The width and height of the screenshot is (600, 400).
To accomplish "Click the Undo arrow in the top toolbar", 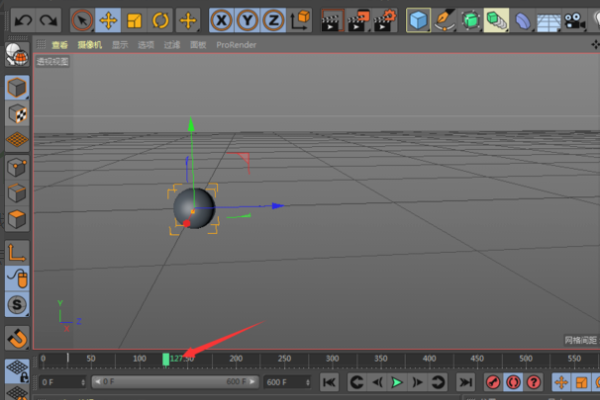I will click(22, 19).
